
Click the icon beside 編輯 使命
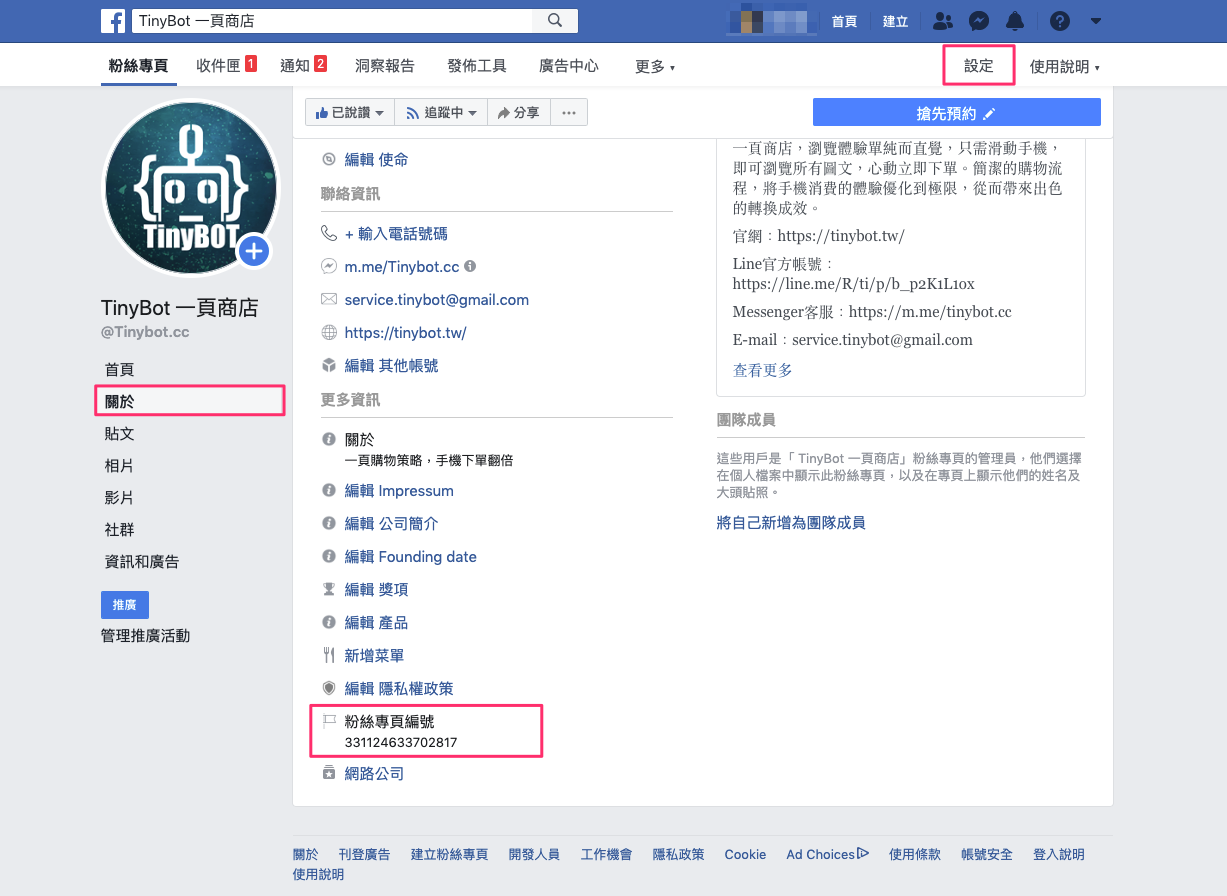point(328,159)
